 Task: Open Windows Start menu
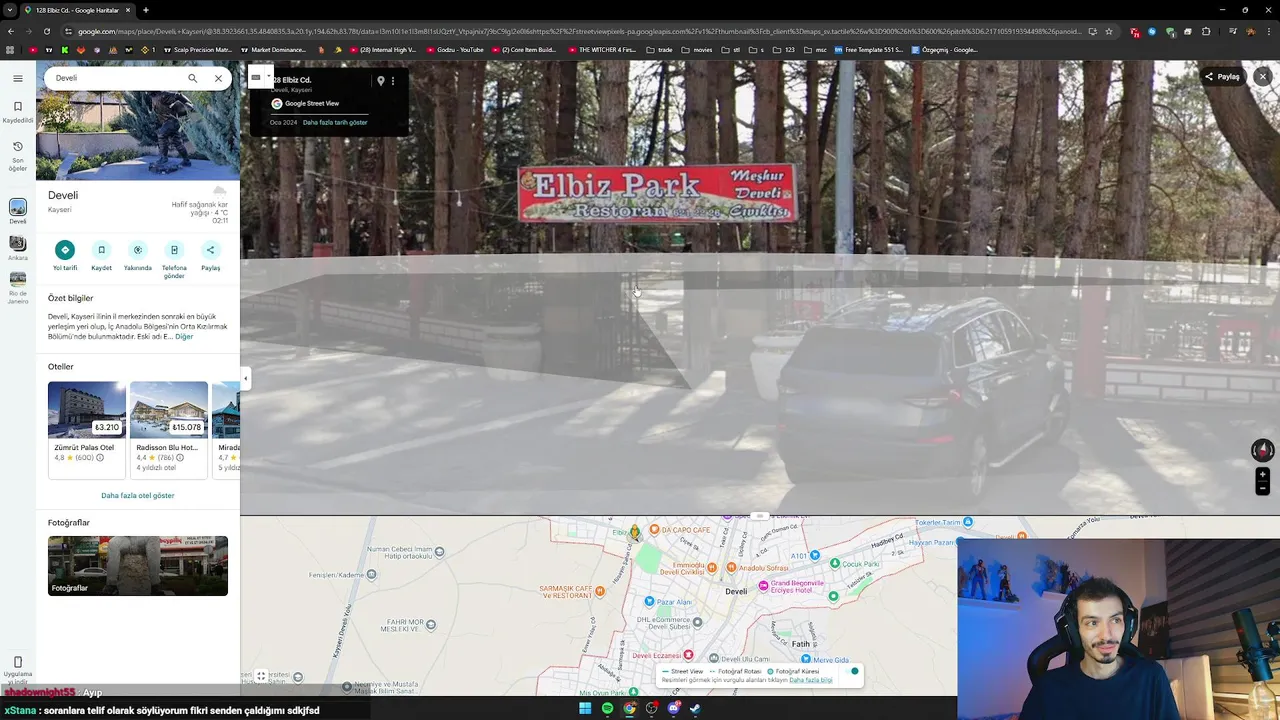click(585, 708)
